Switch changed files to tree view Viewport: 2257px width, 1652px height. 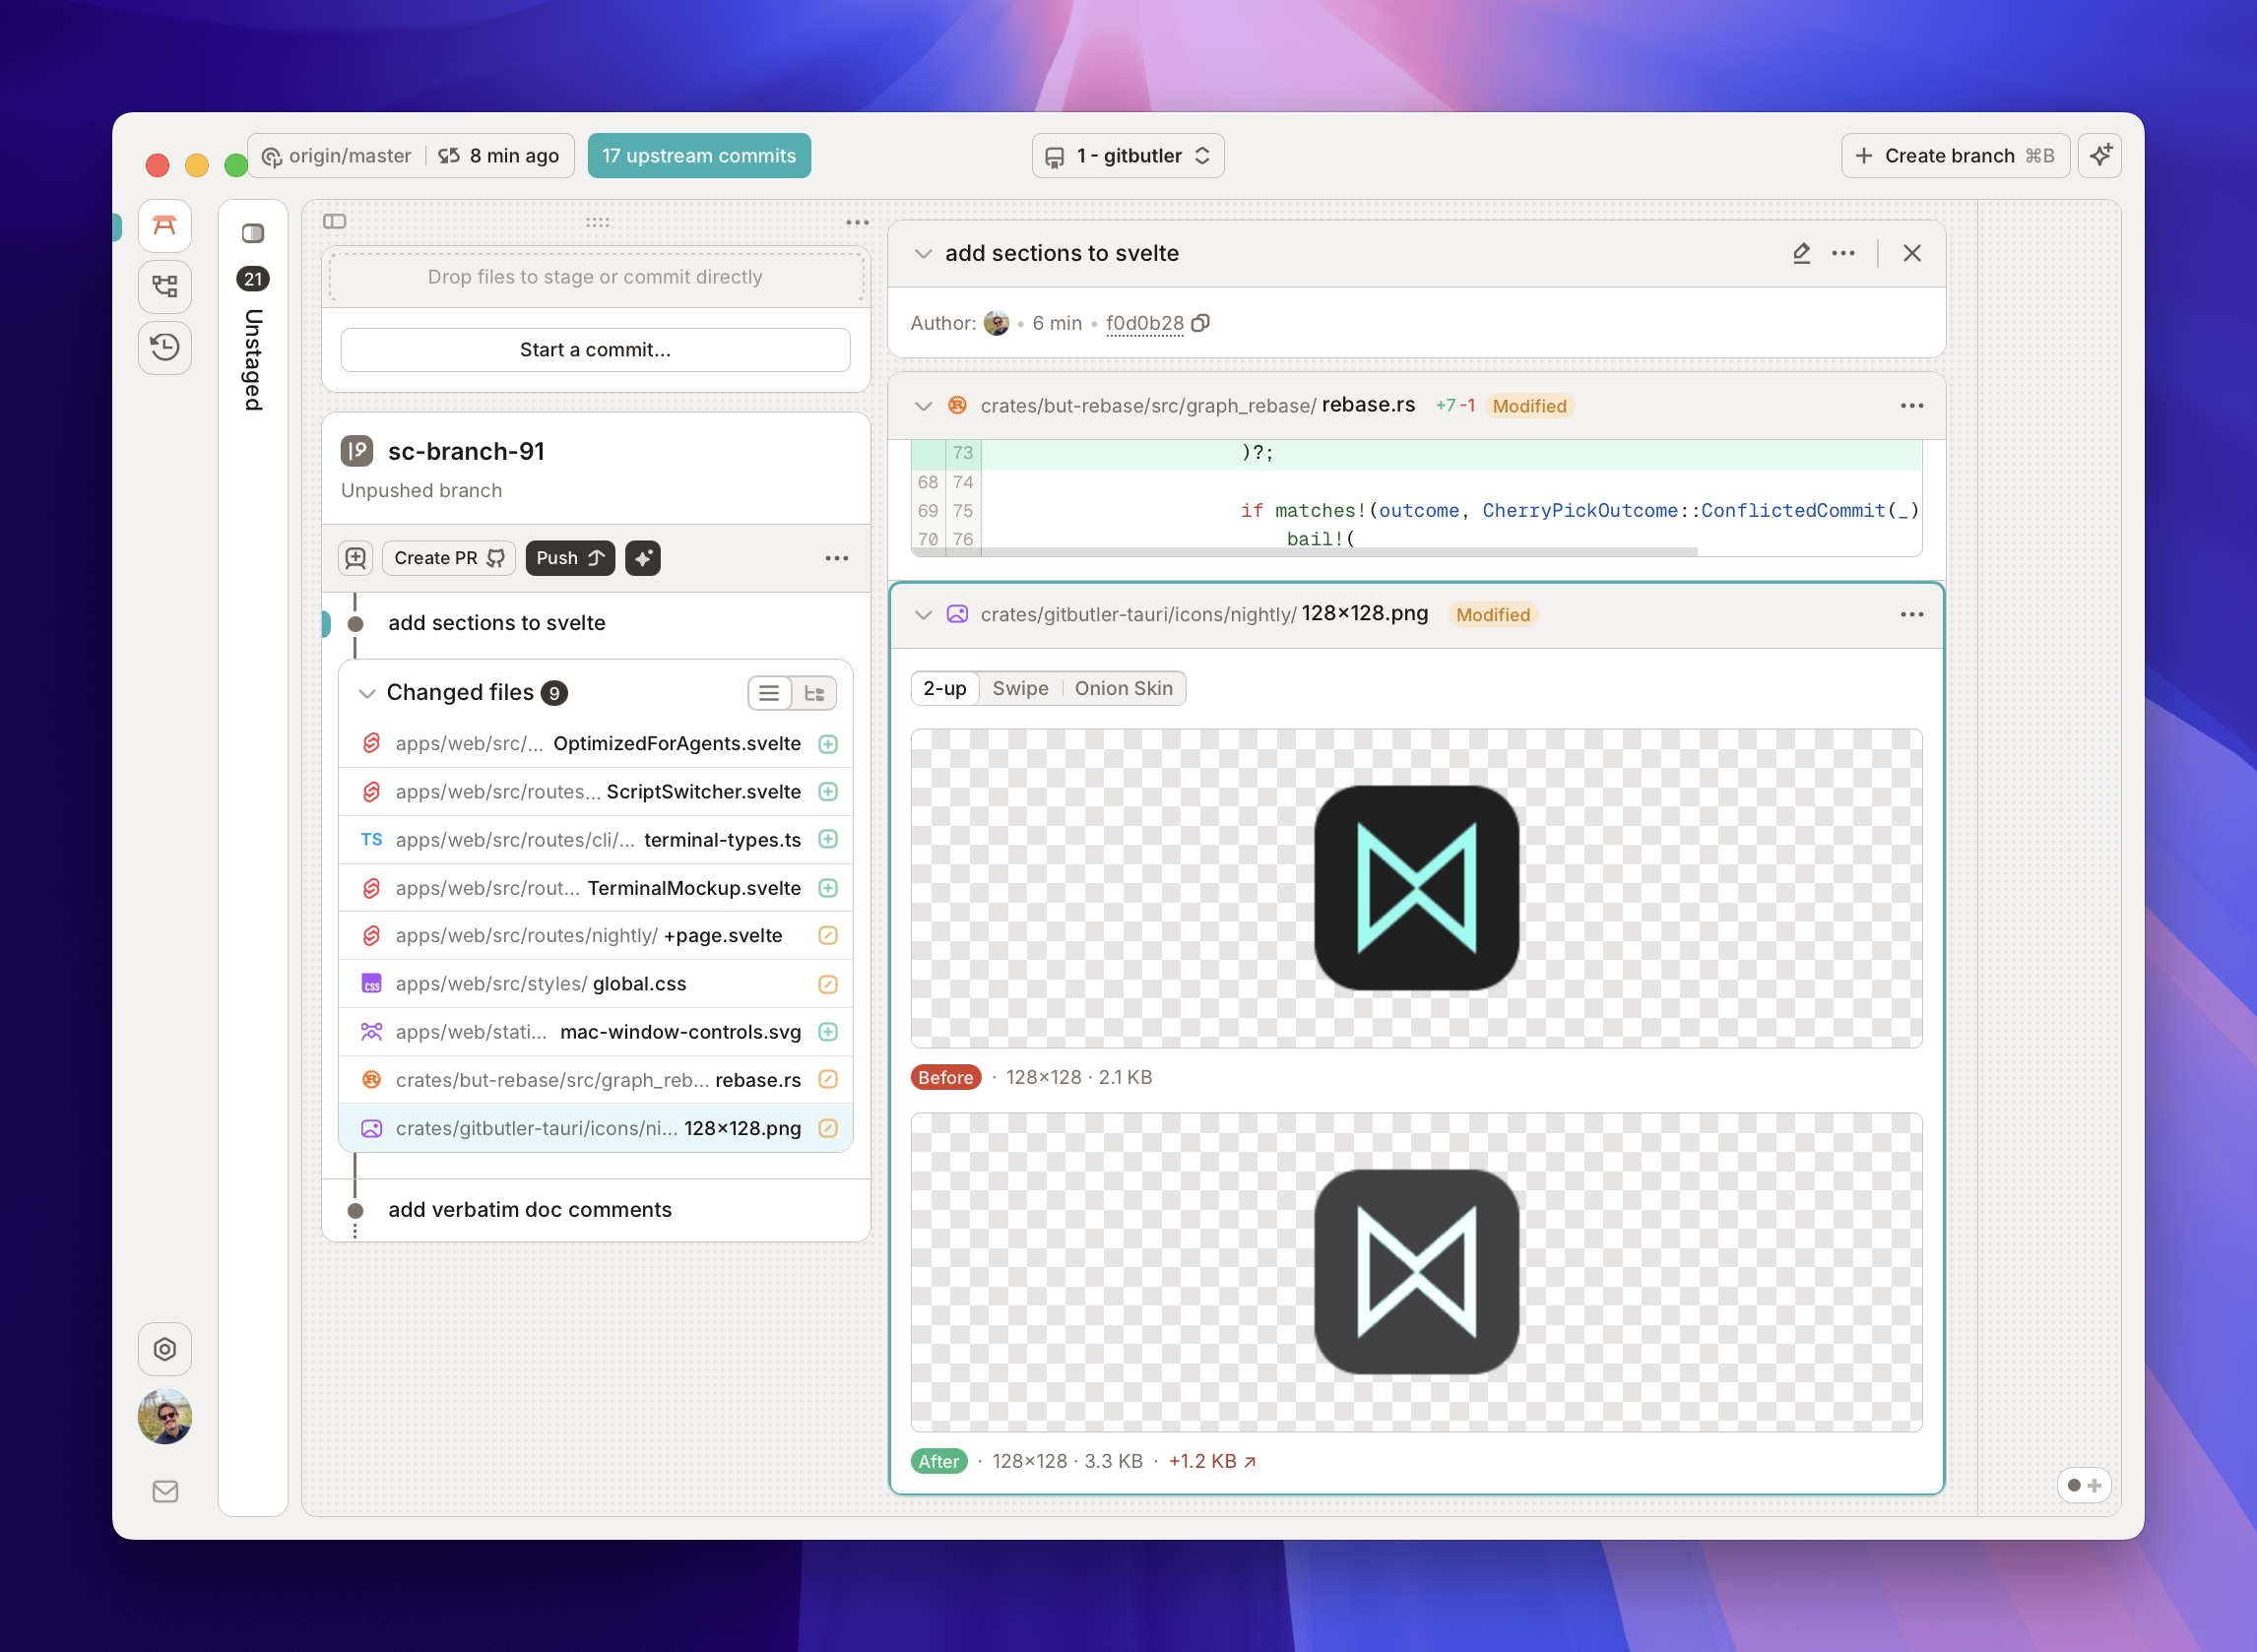(x=814, y=693)
